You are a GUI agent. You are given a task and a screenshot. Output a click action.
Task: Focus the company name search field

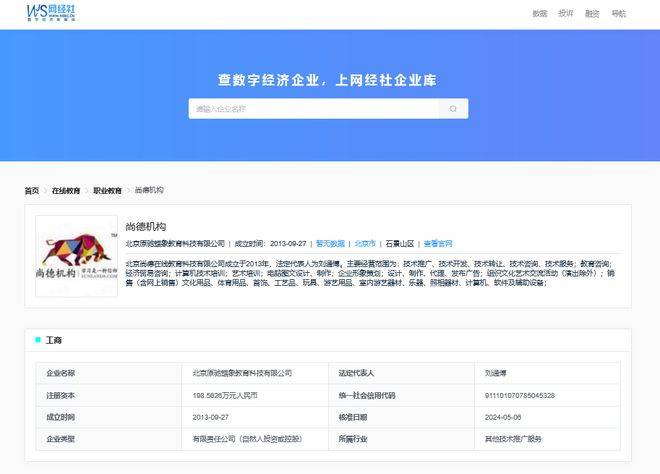[314, 109]
